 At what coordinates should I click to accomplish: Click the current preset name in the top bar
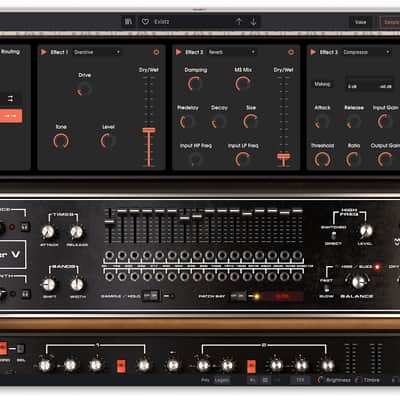point(162,22)
